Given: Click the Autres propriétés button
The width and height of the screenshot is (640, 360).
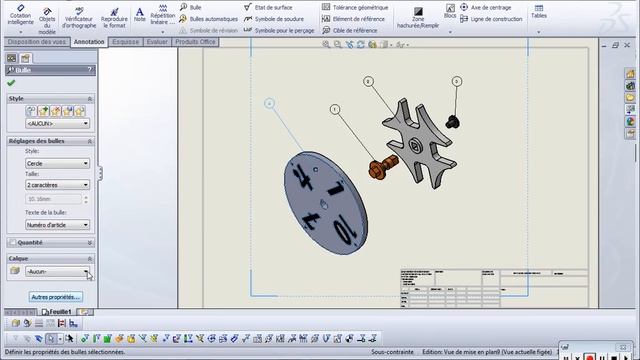Looking at the screenshot, I should 56,297.
